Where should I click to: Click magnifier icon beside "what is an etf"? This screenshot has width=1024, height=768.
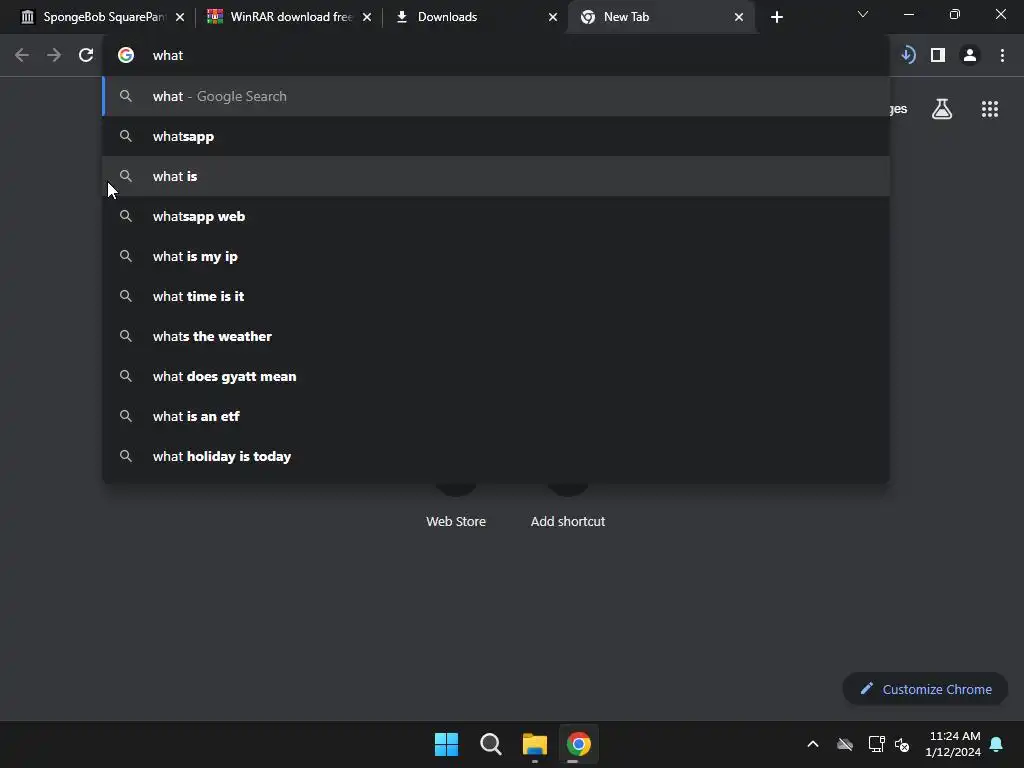126,416
